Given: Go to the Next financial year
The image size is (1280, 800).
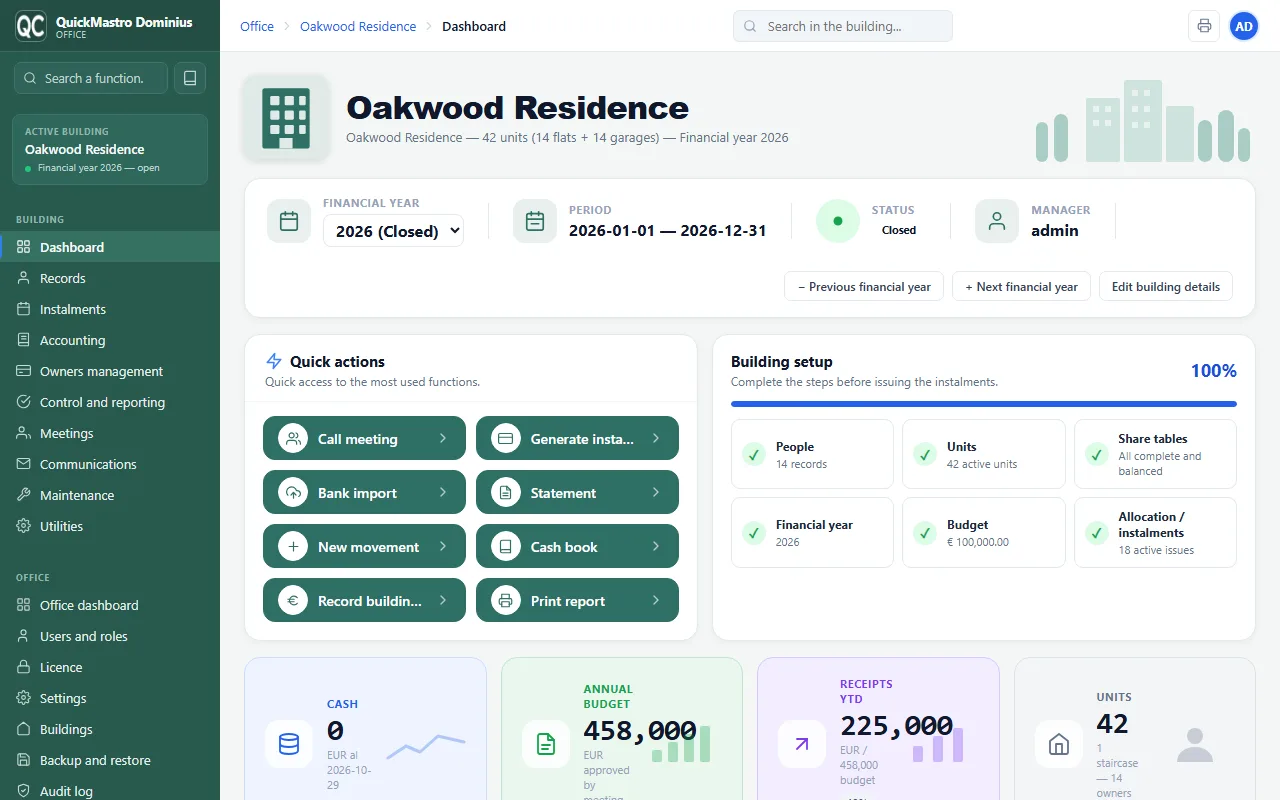Looking at the screenshot, I should (1021, 286).
